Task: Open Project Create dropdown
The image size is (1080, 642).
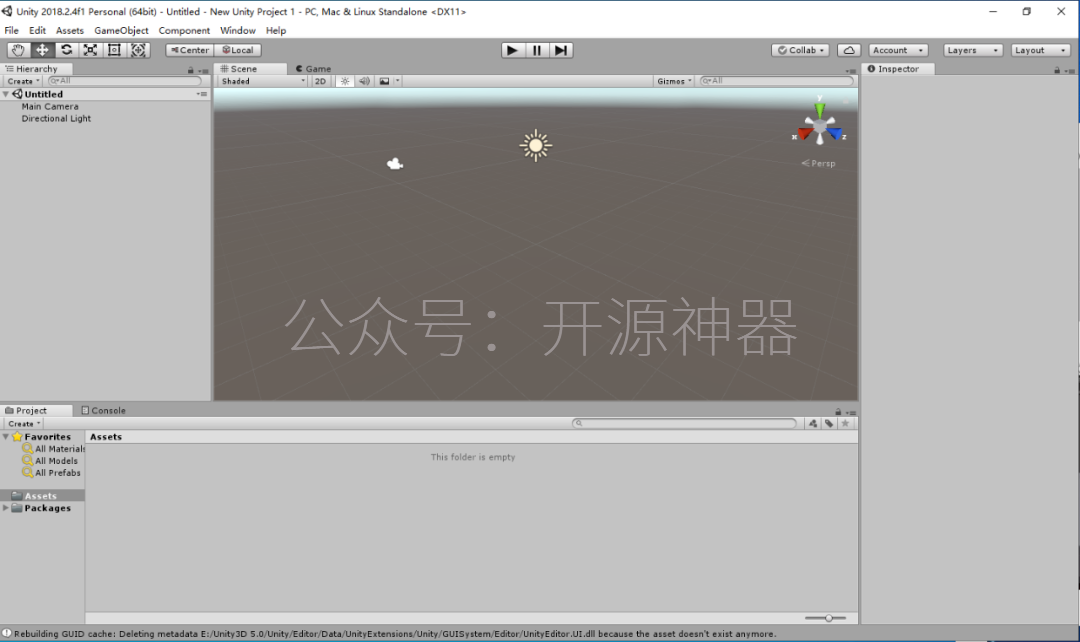Action: tap(24, 424)
